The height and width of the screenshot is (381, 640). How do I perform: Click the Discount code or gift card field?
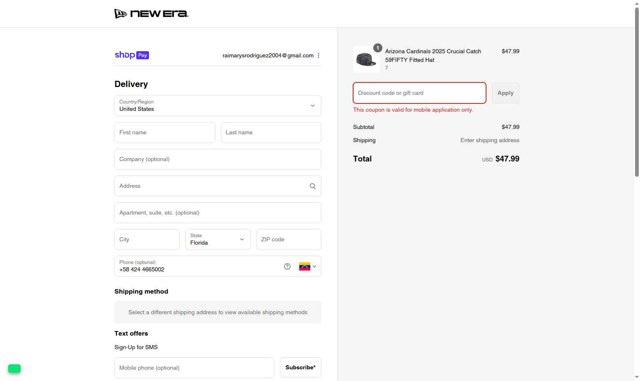click(420, 93)
